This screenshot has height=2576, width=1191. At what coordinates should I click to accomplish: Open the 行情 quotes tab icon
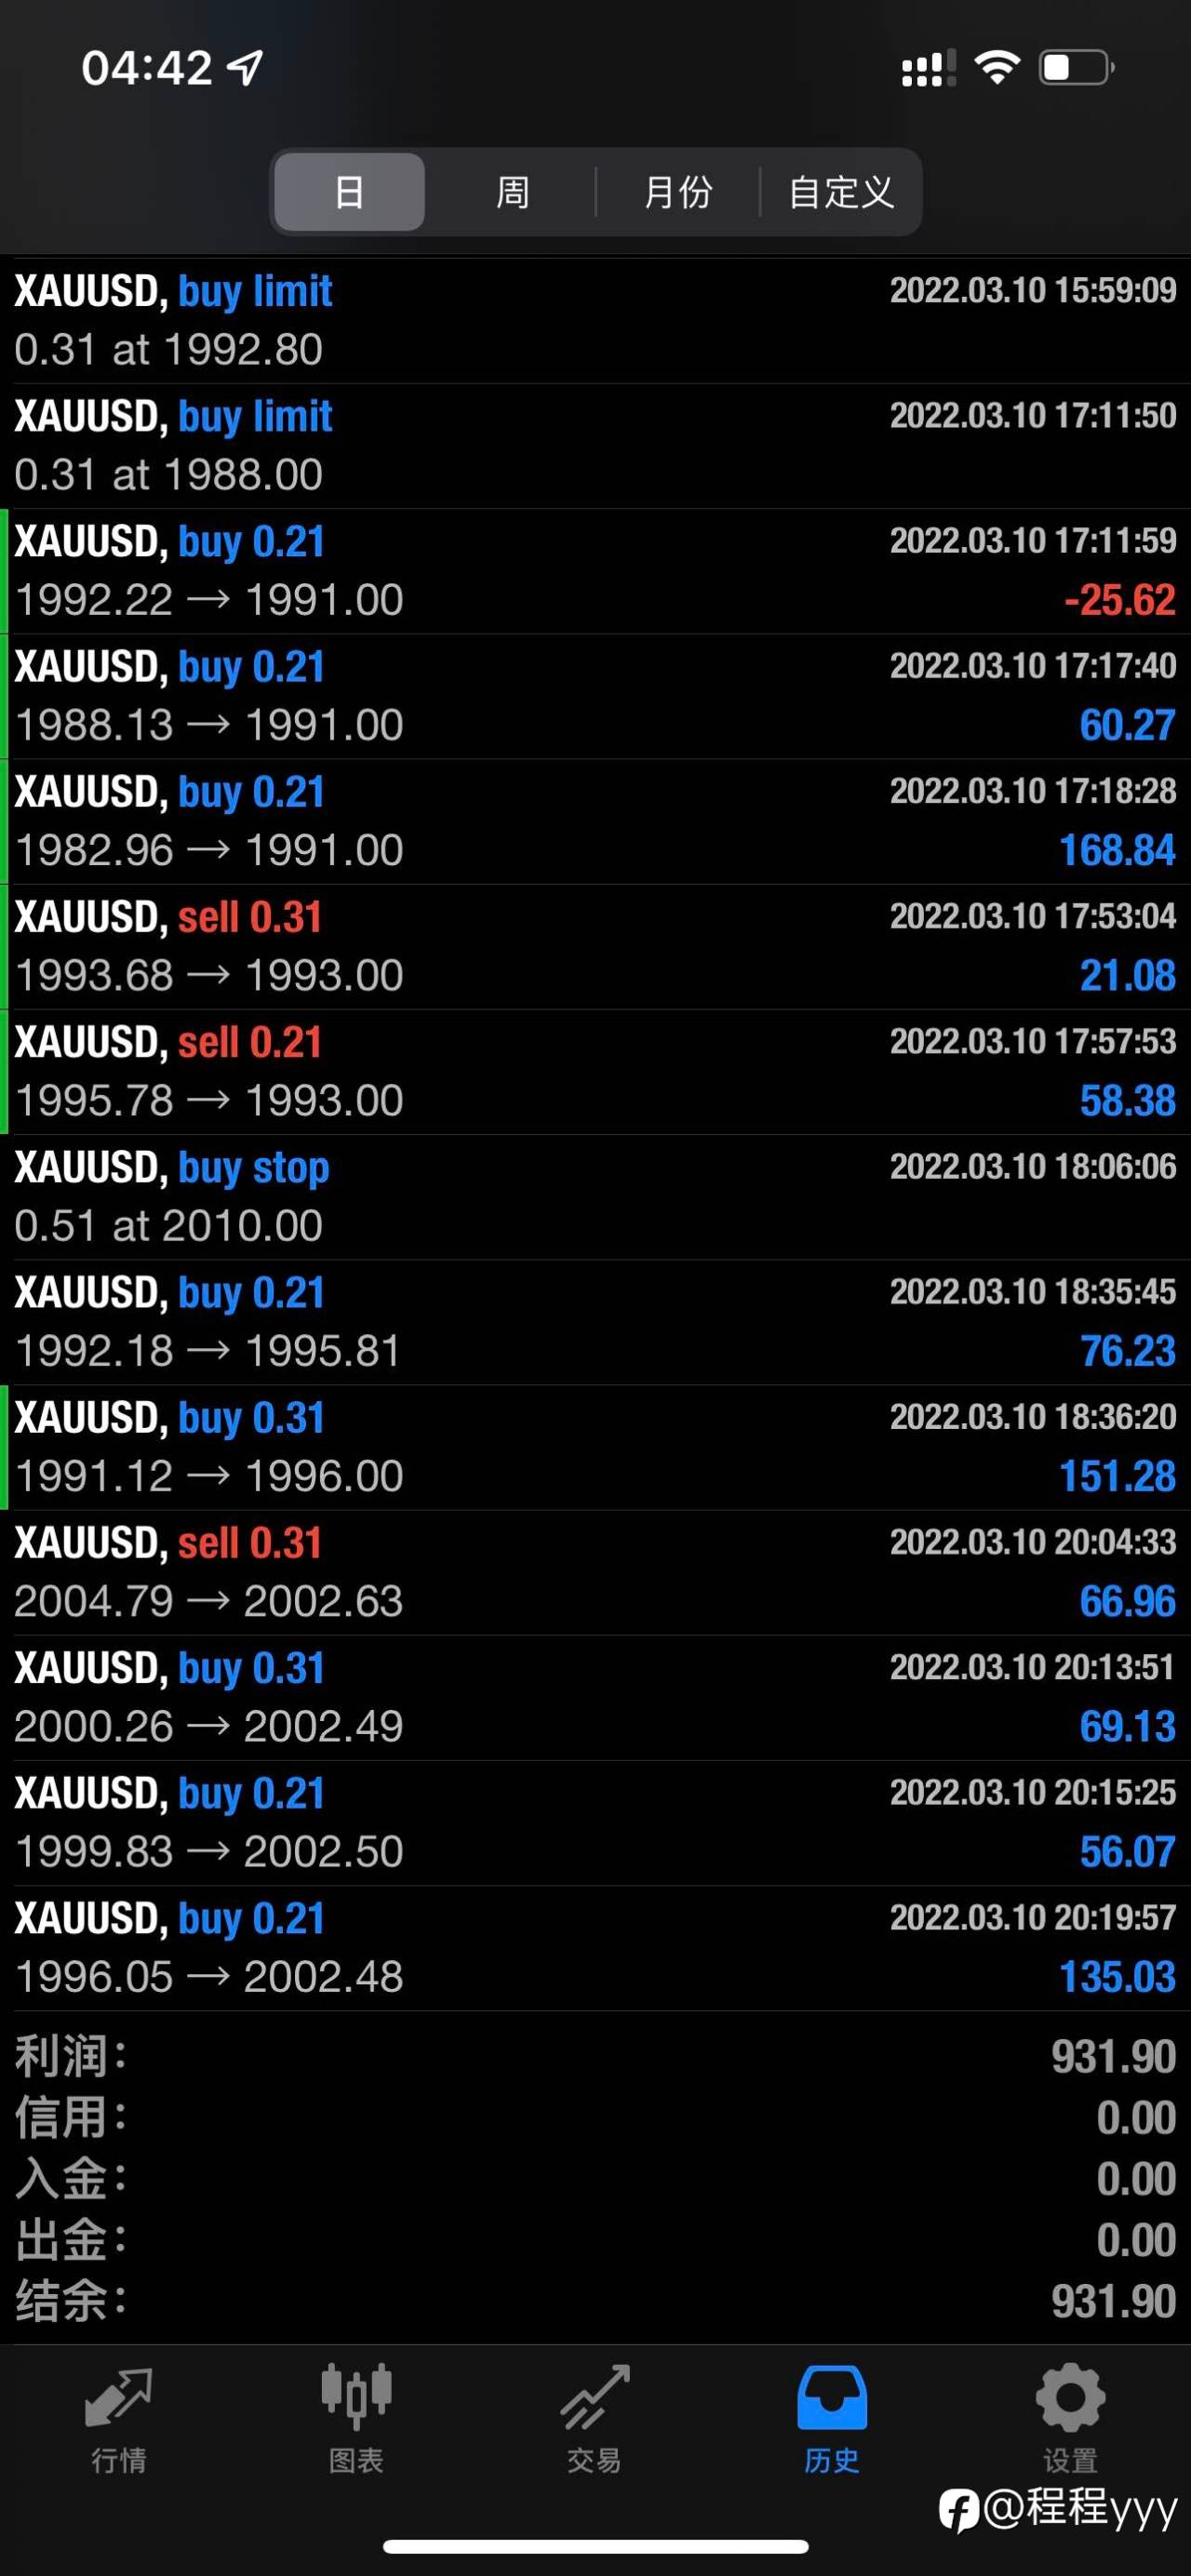[x=119, y=2398]
